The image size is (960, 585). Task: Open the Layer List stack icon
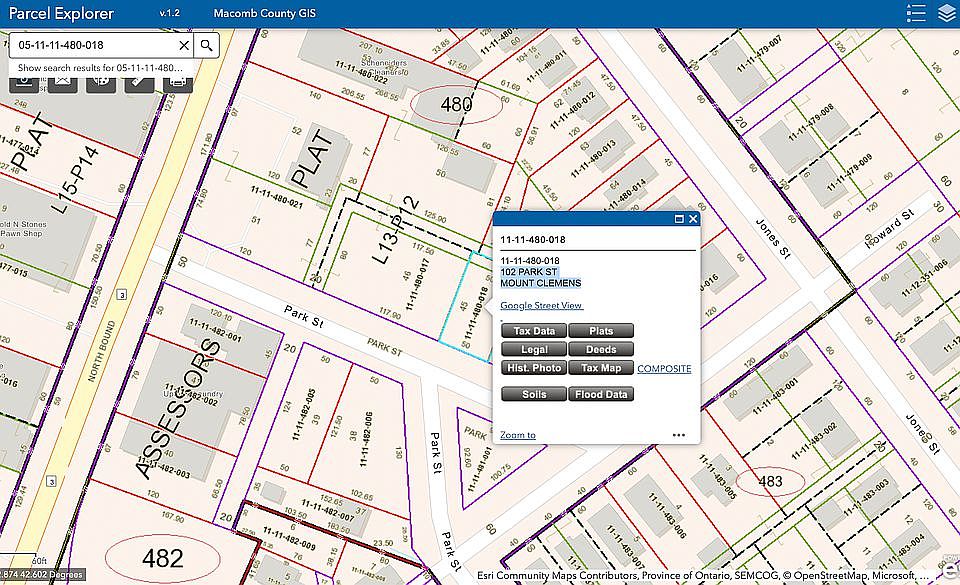tap(947, 13)
